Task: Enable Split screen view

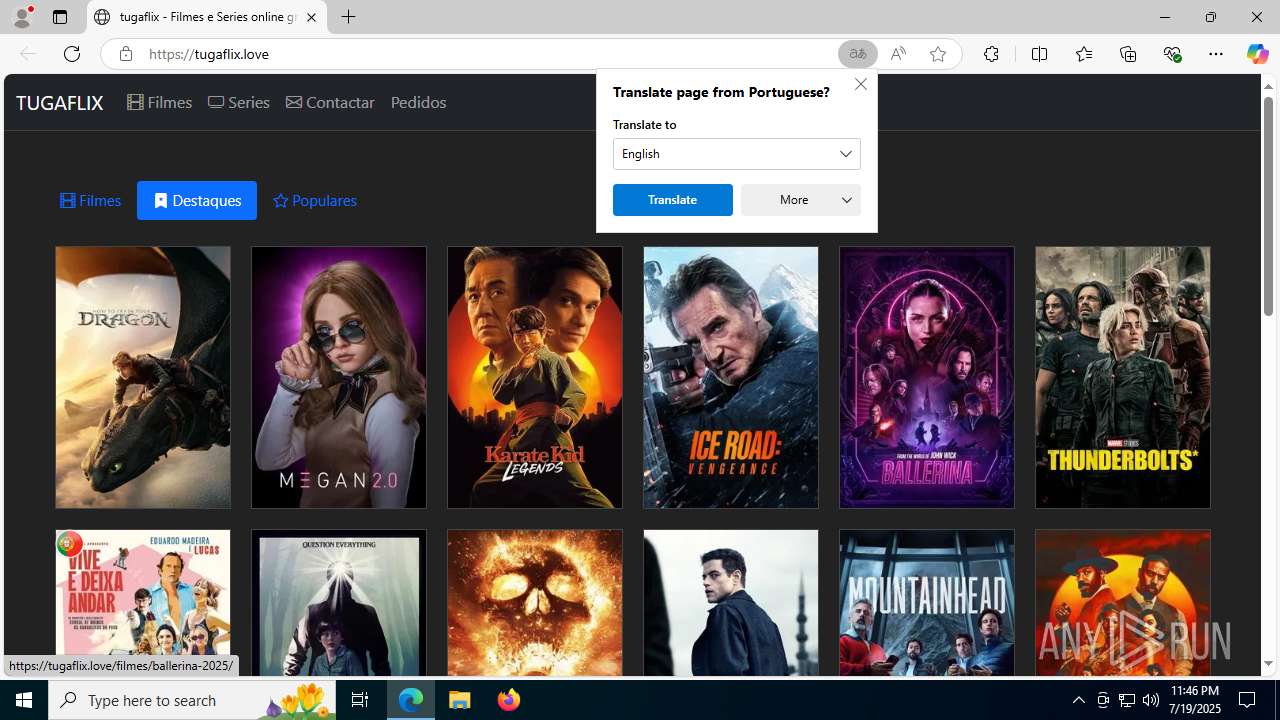Action: pyautogui.click(x=1039, y=54)
